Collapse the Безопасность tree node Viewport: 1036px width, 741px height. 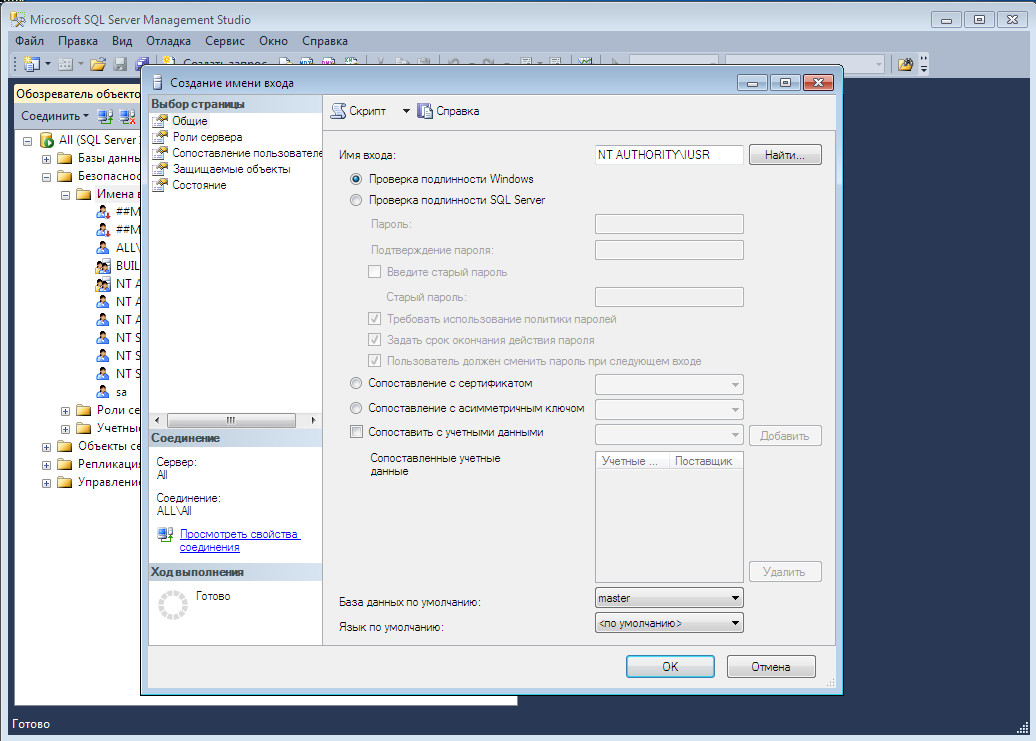point(46,177)
